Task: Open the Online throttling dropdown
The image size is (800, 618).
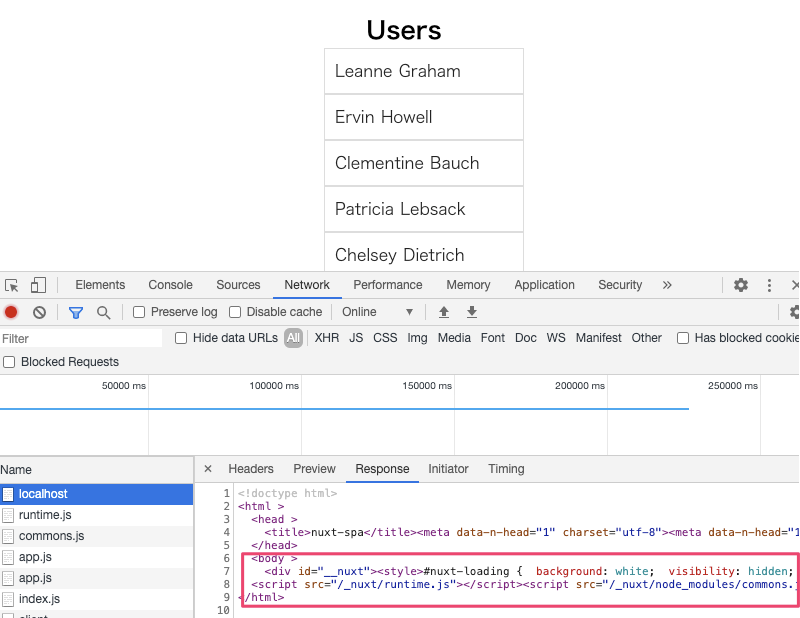Action: click(378, 312)
